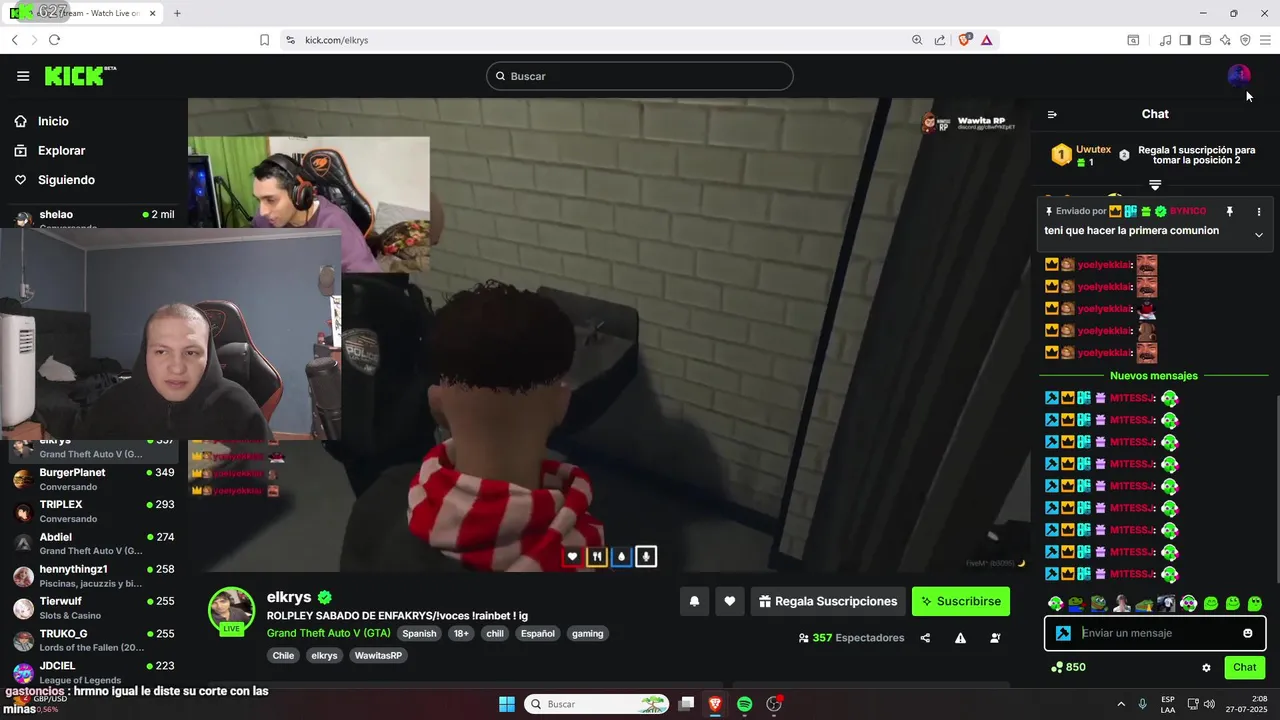Bookmark this page icon
The width and height of the screenshot is (1280, 720).
click(x=264, y=40)
